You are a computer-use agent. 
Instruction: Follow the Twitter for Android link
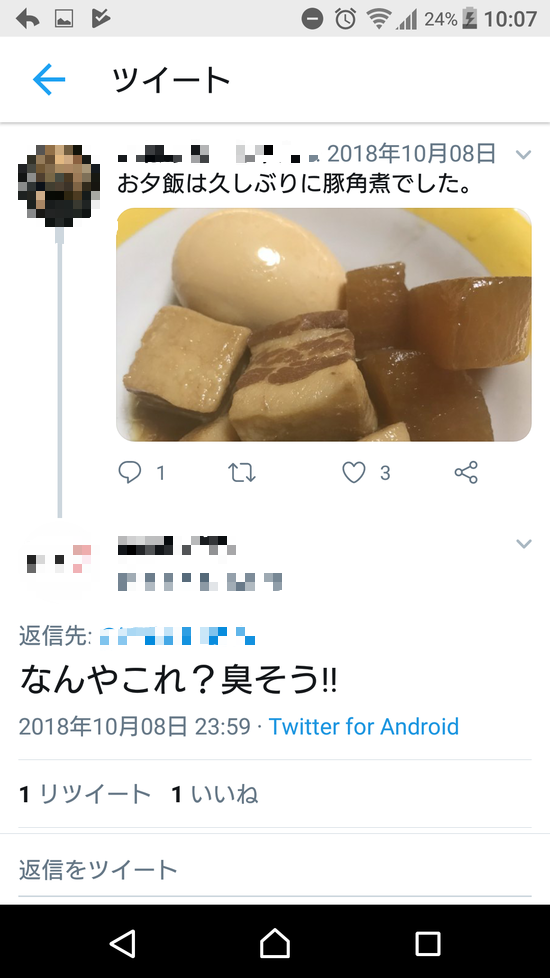click(x=364, y=726)
